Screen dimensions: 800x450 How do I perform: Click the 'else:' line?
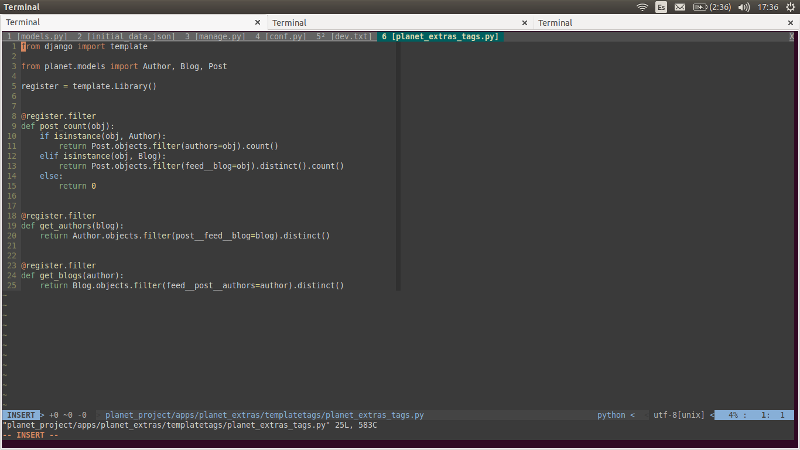tap(51, 176)
